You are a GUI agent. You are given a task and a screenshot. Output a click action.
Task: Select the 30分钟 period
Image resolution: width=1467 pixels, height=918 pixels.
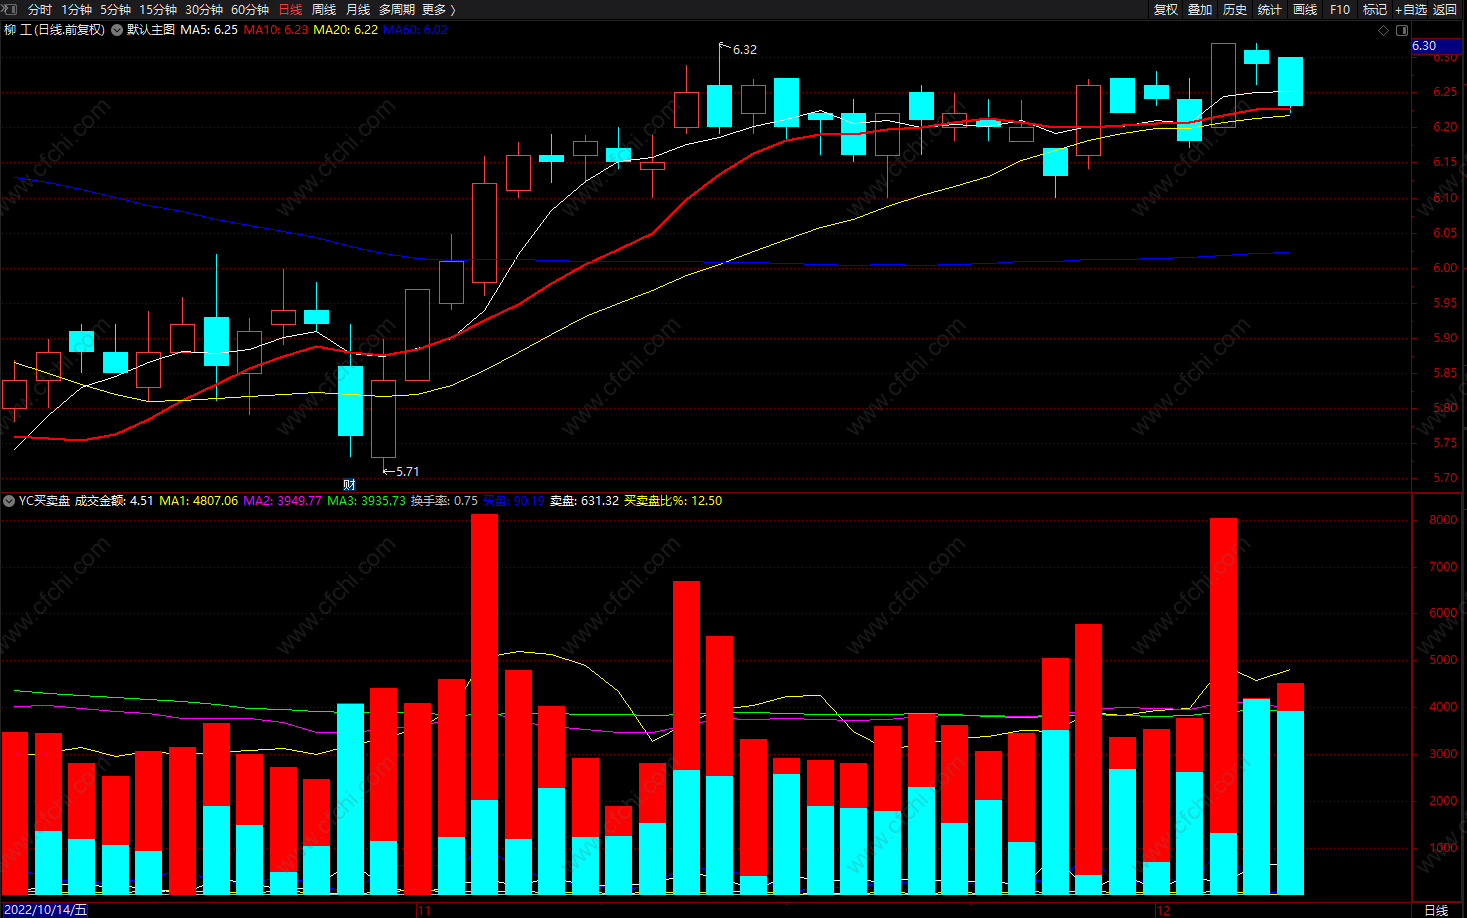click(x=204, y=9)
